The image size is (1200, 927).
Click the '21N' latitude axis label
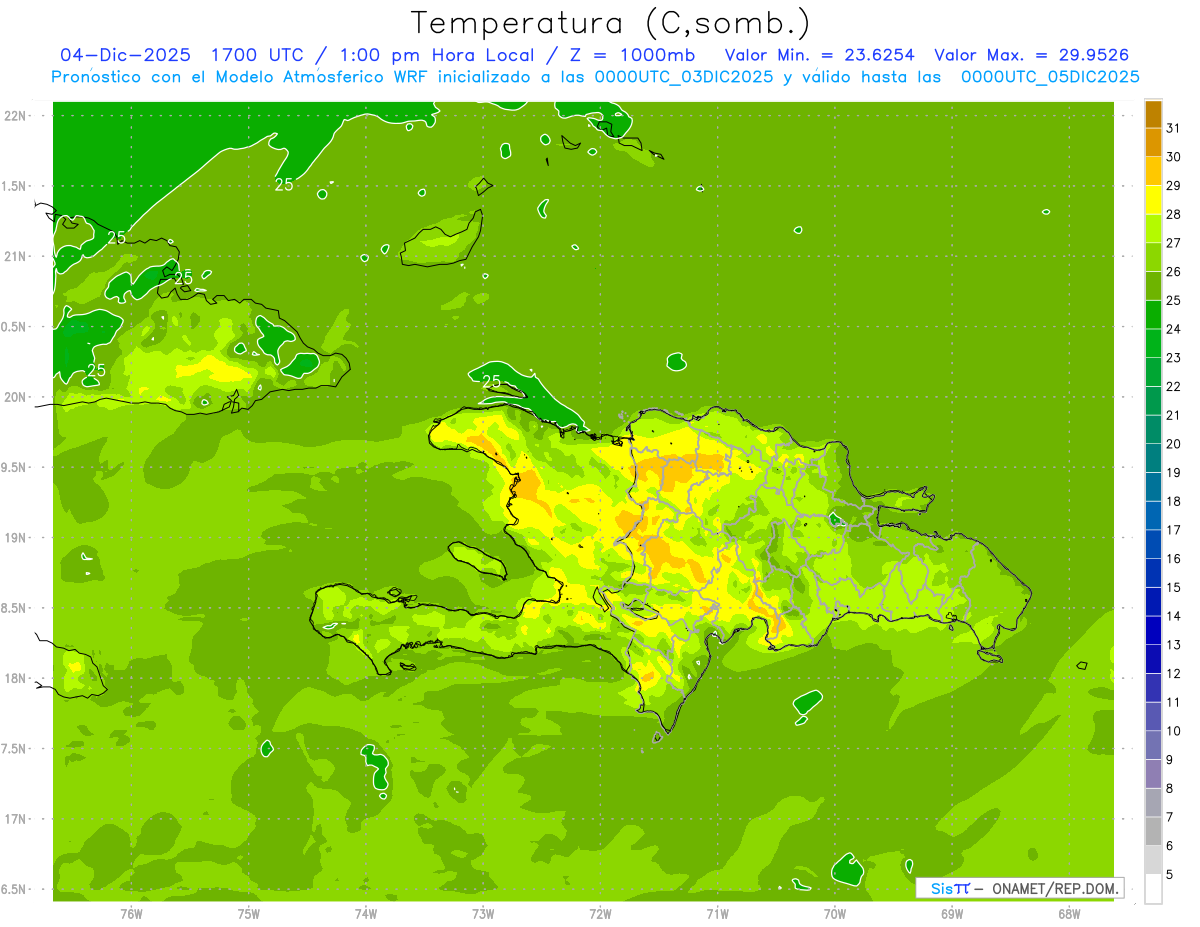point(17,257)
